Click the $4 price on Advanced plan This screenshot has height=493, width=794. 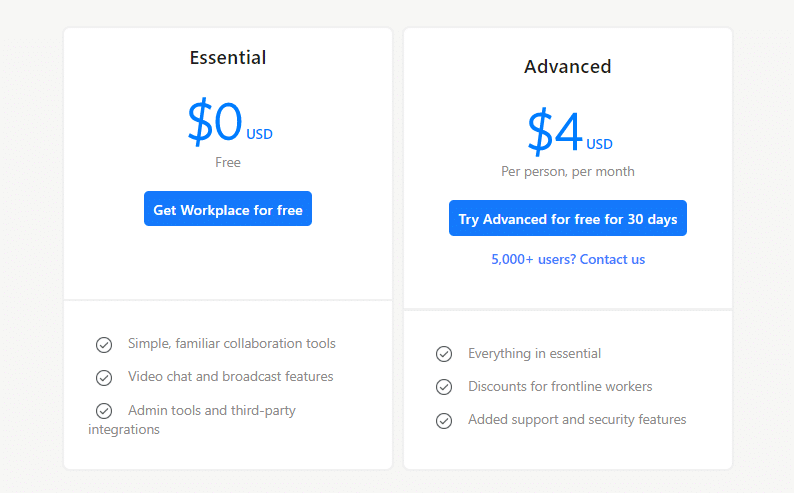point(556,132)
